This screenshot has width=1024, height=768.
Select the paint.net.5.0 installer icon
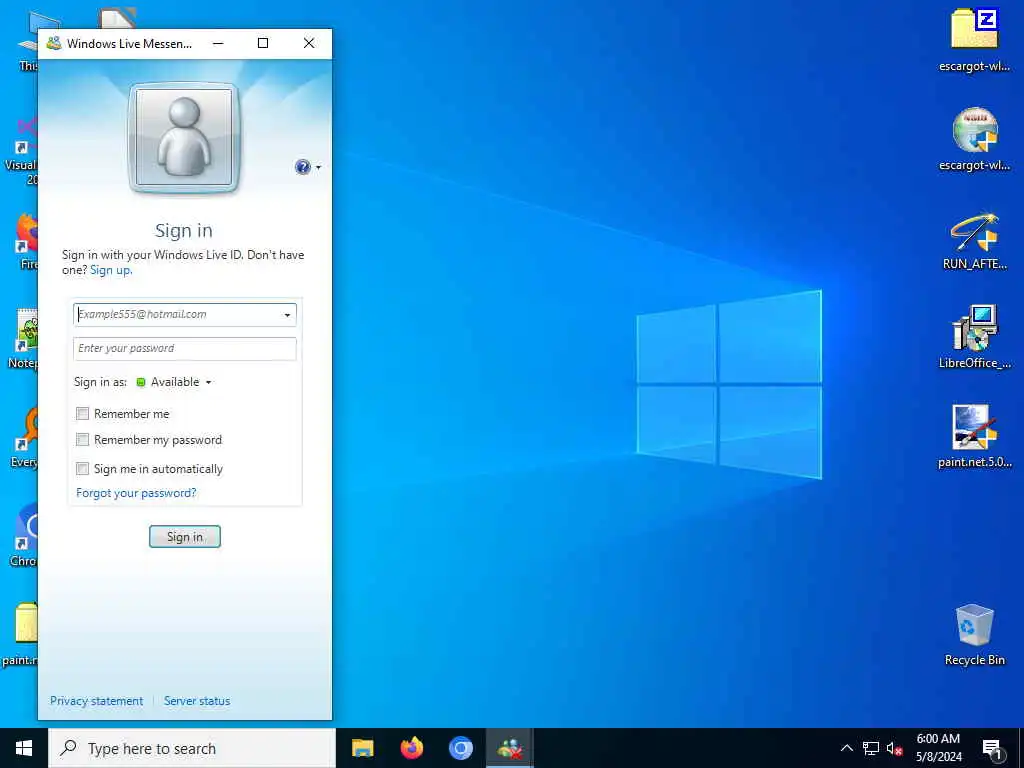coord(974,436)
